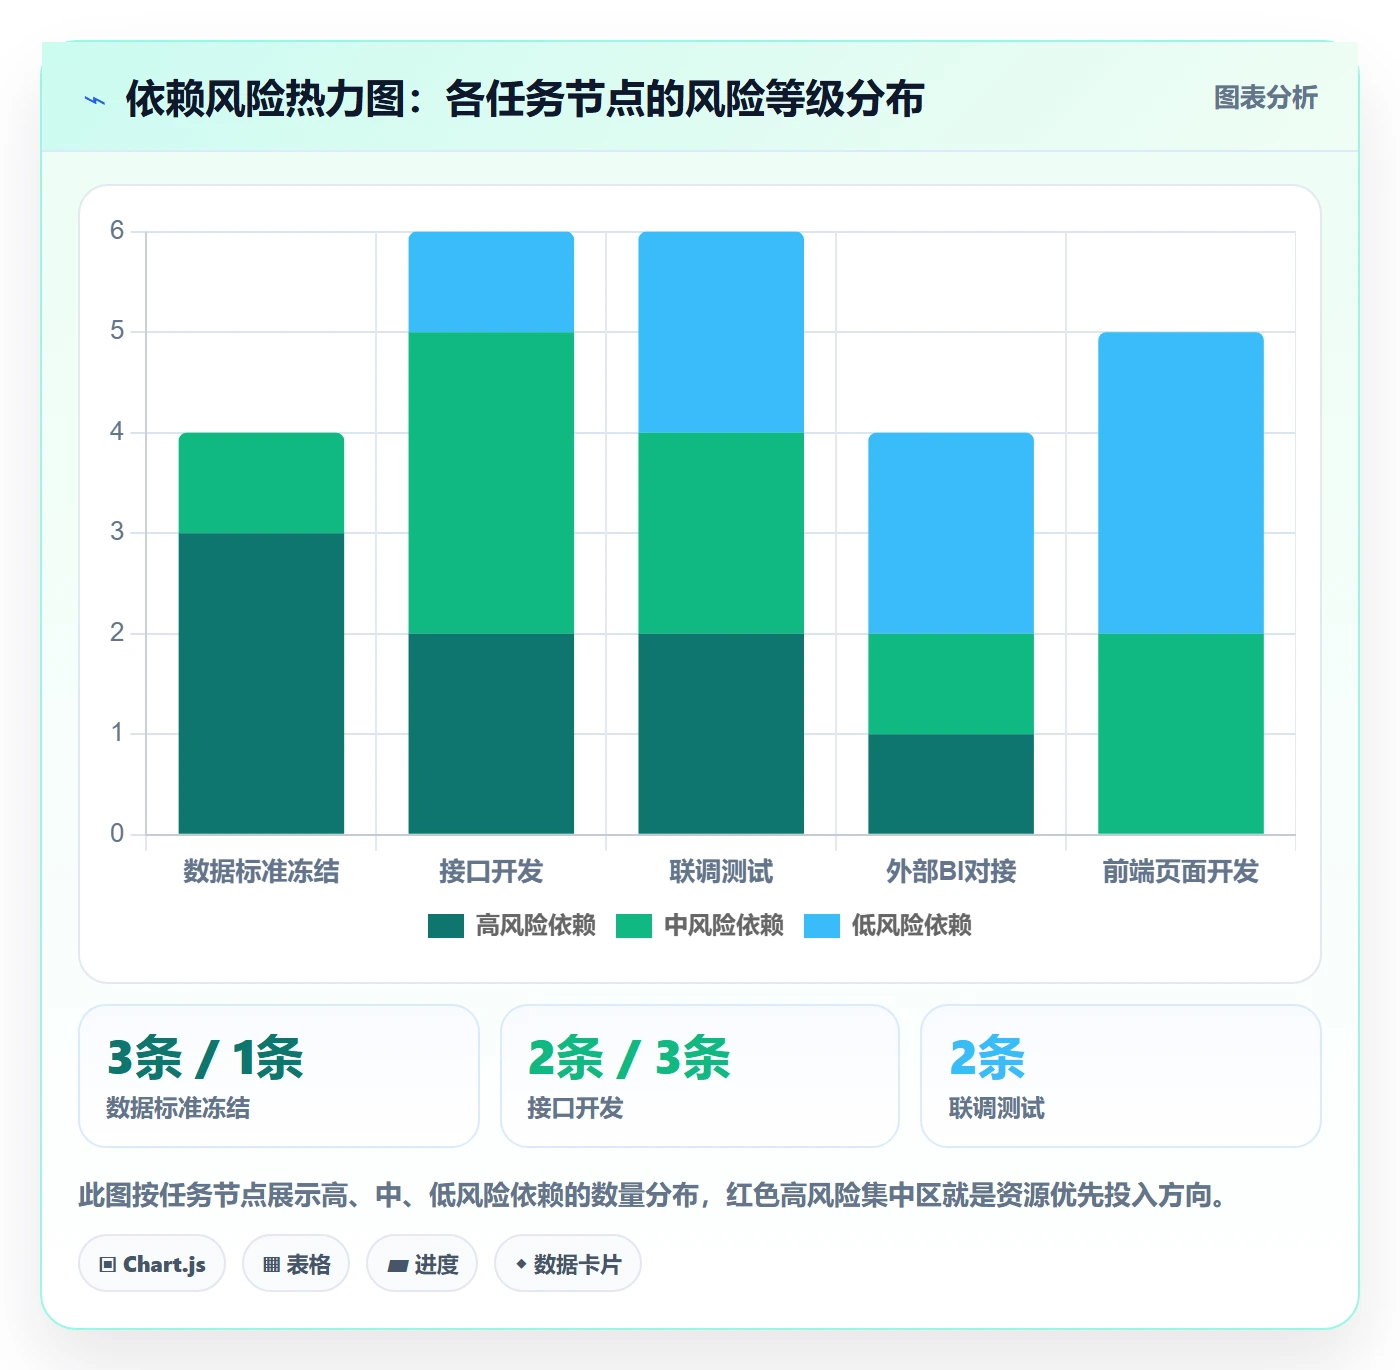
Task: Click the 中风险依赖 legend label text
Action: tap(723, 926)
